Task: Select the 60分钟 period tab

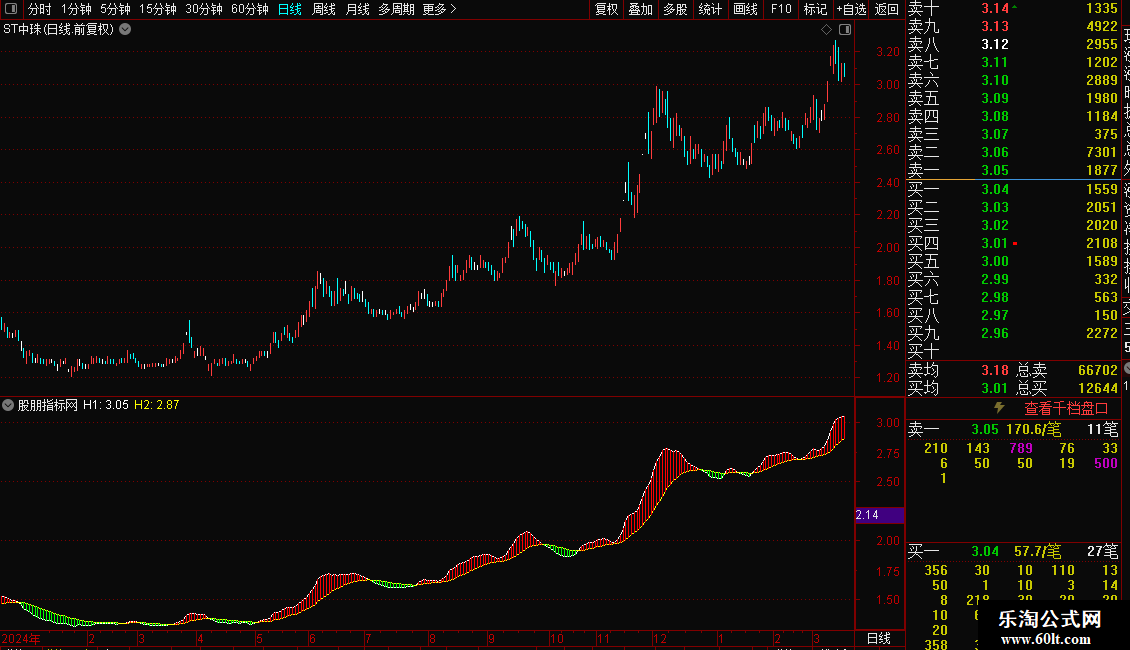Action: pyautogui.click(x=249, y=9)
